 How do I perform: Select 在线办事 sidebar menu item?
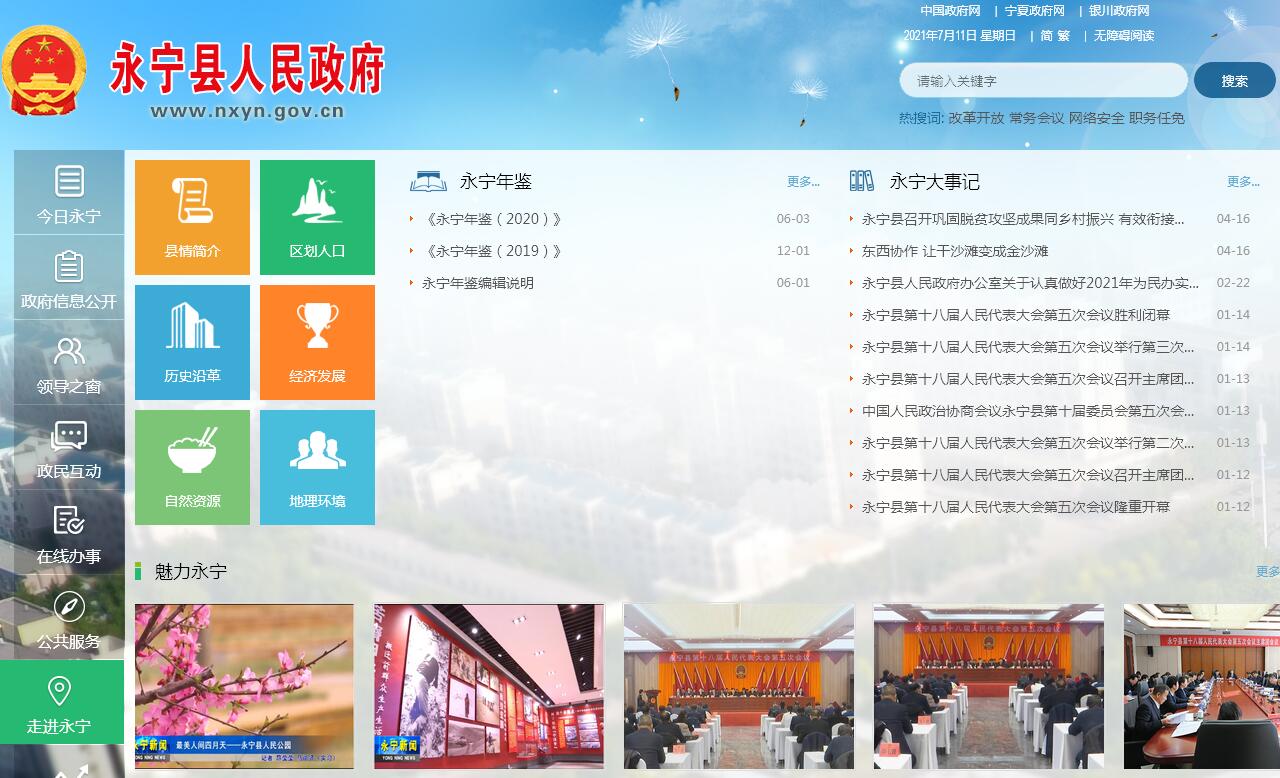(69, 534)
